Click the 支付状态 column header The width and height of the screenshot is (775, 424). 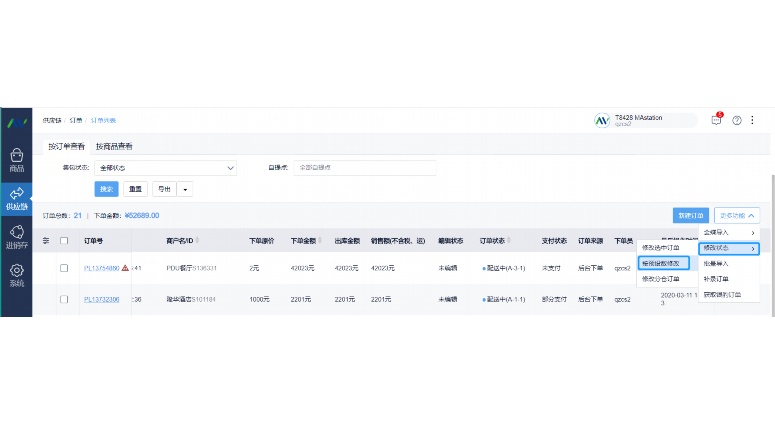click(x=554, y=241)
